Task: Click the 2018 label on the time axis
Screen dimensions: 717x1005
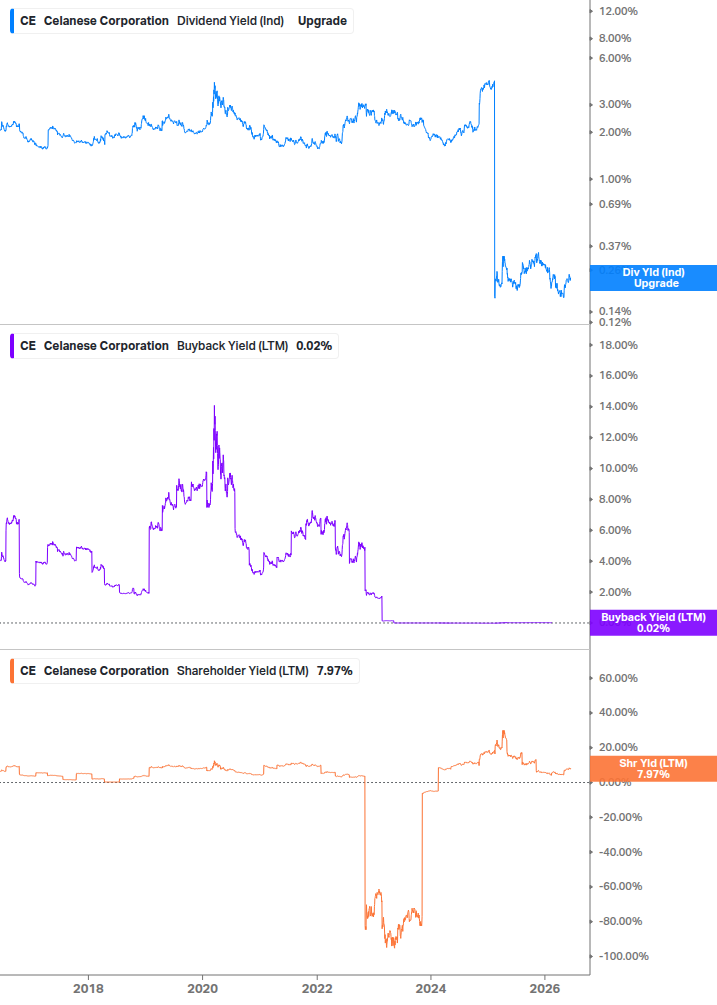Action: [88, 988]
